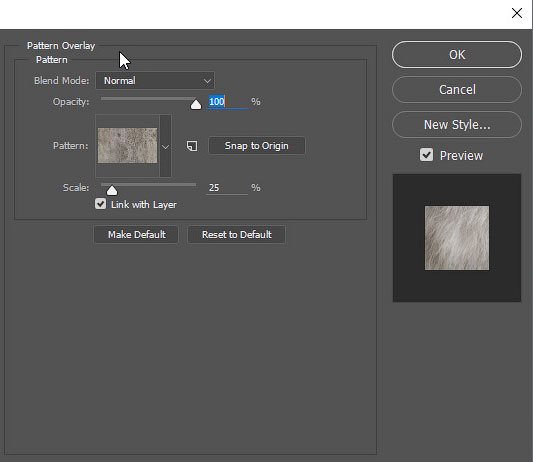
Task: Click Make Default button
Action: (x=136, y=235)
